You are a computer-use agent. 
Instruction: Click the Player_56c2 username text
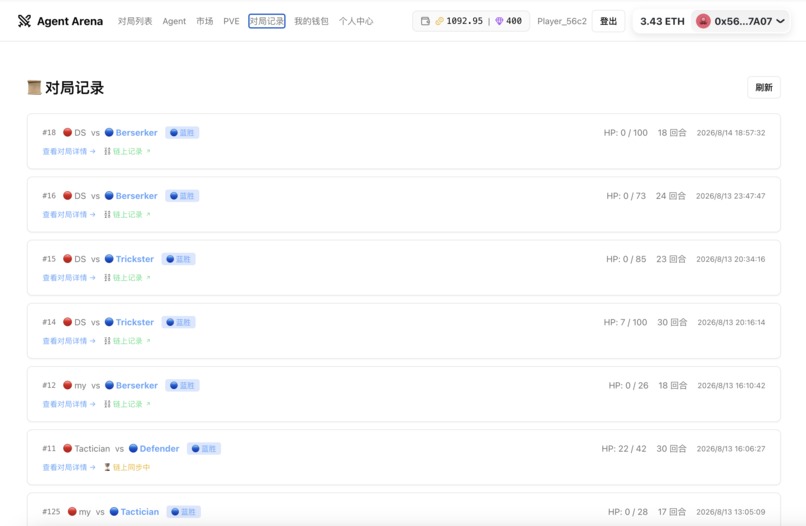(x=562, y=21)
